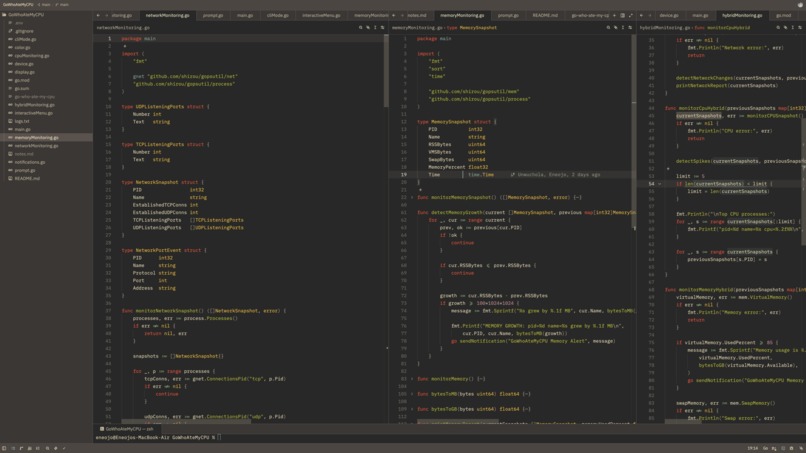Click the 'func monitorCpuHybrid' breadcrumb
The height and width of the screenshot is (453, 806).
click(722, 28)
